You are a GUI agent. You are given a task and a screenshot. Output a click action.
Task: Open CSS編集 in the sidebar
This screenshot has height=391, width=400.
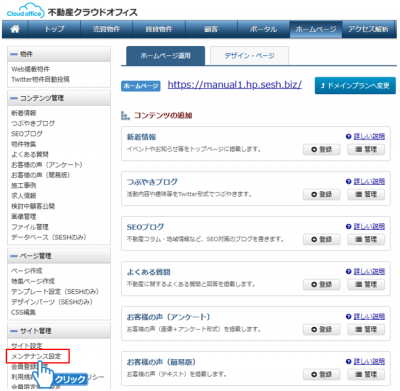[x=23, y=312]
